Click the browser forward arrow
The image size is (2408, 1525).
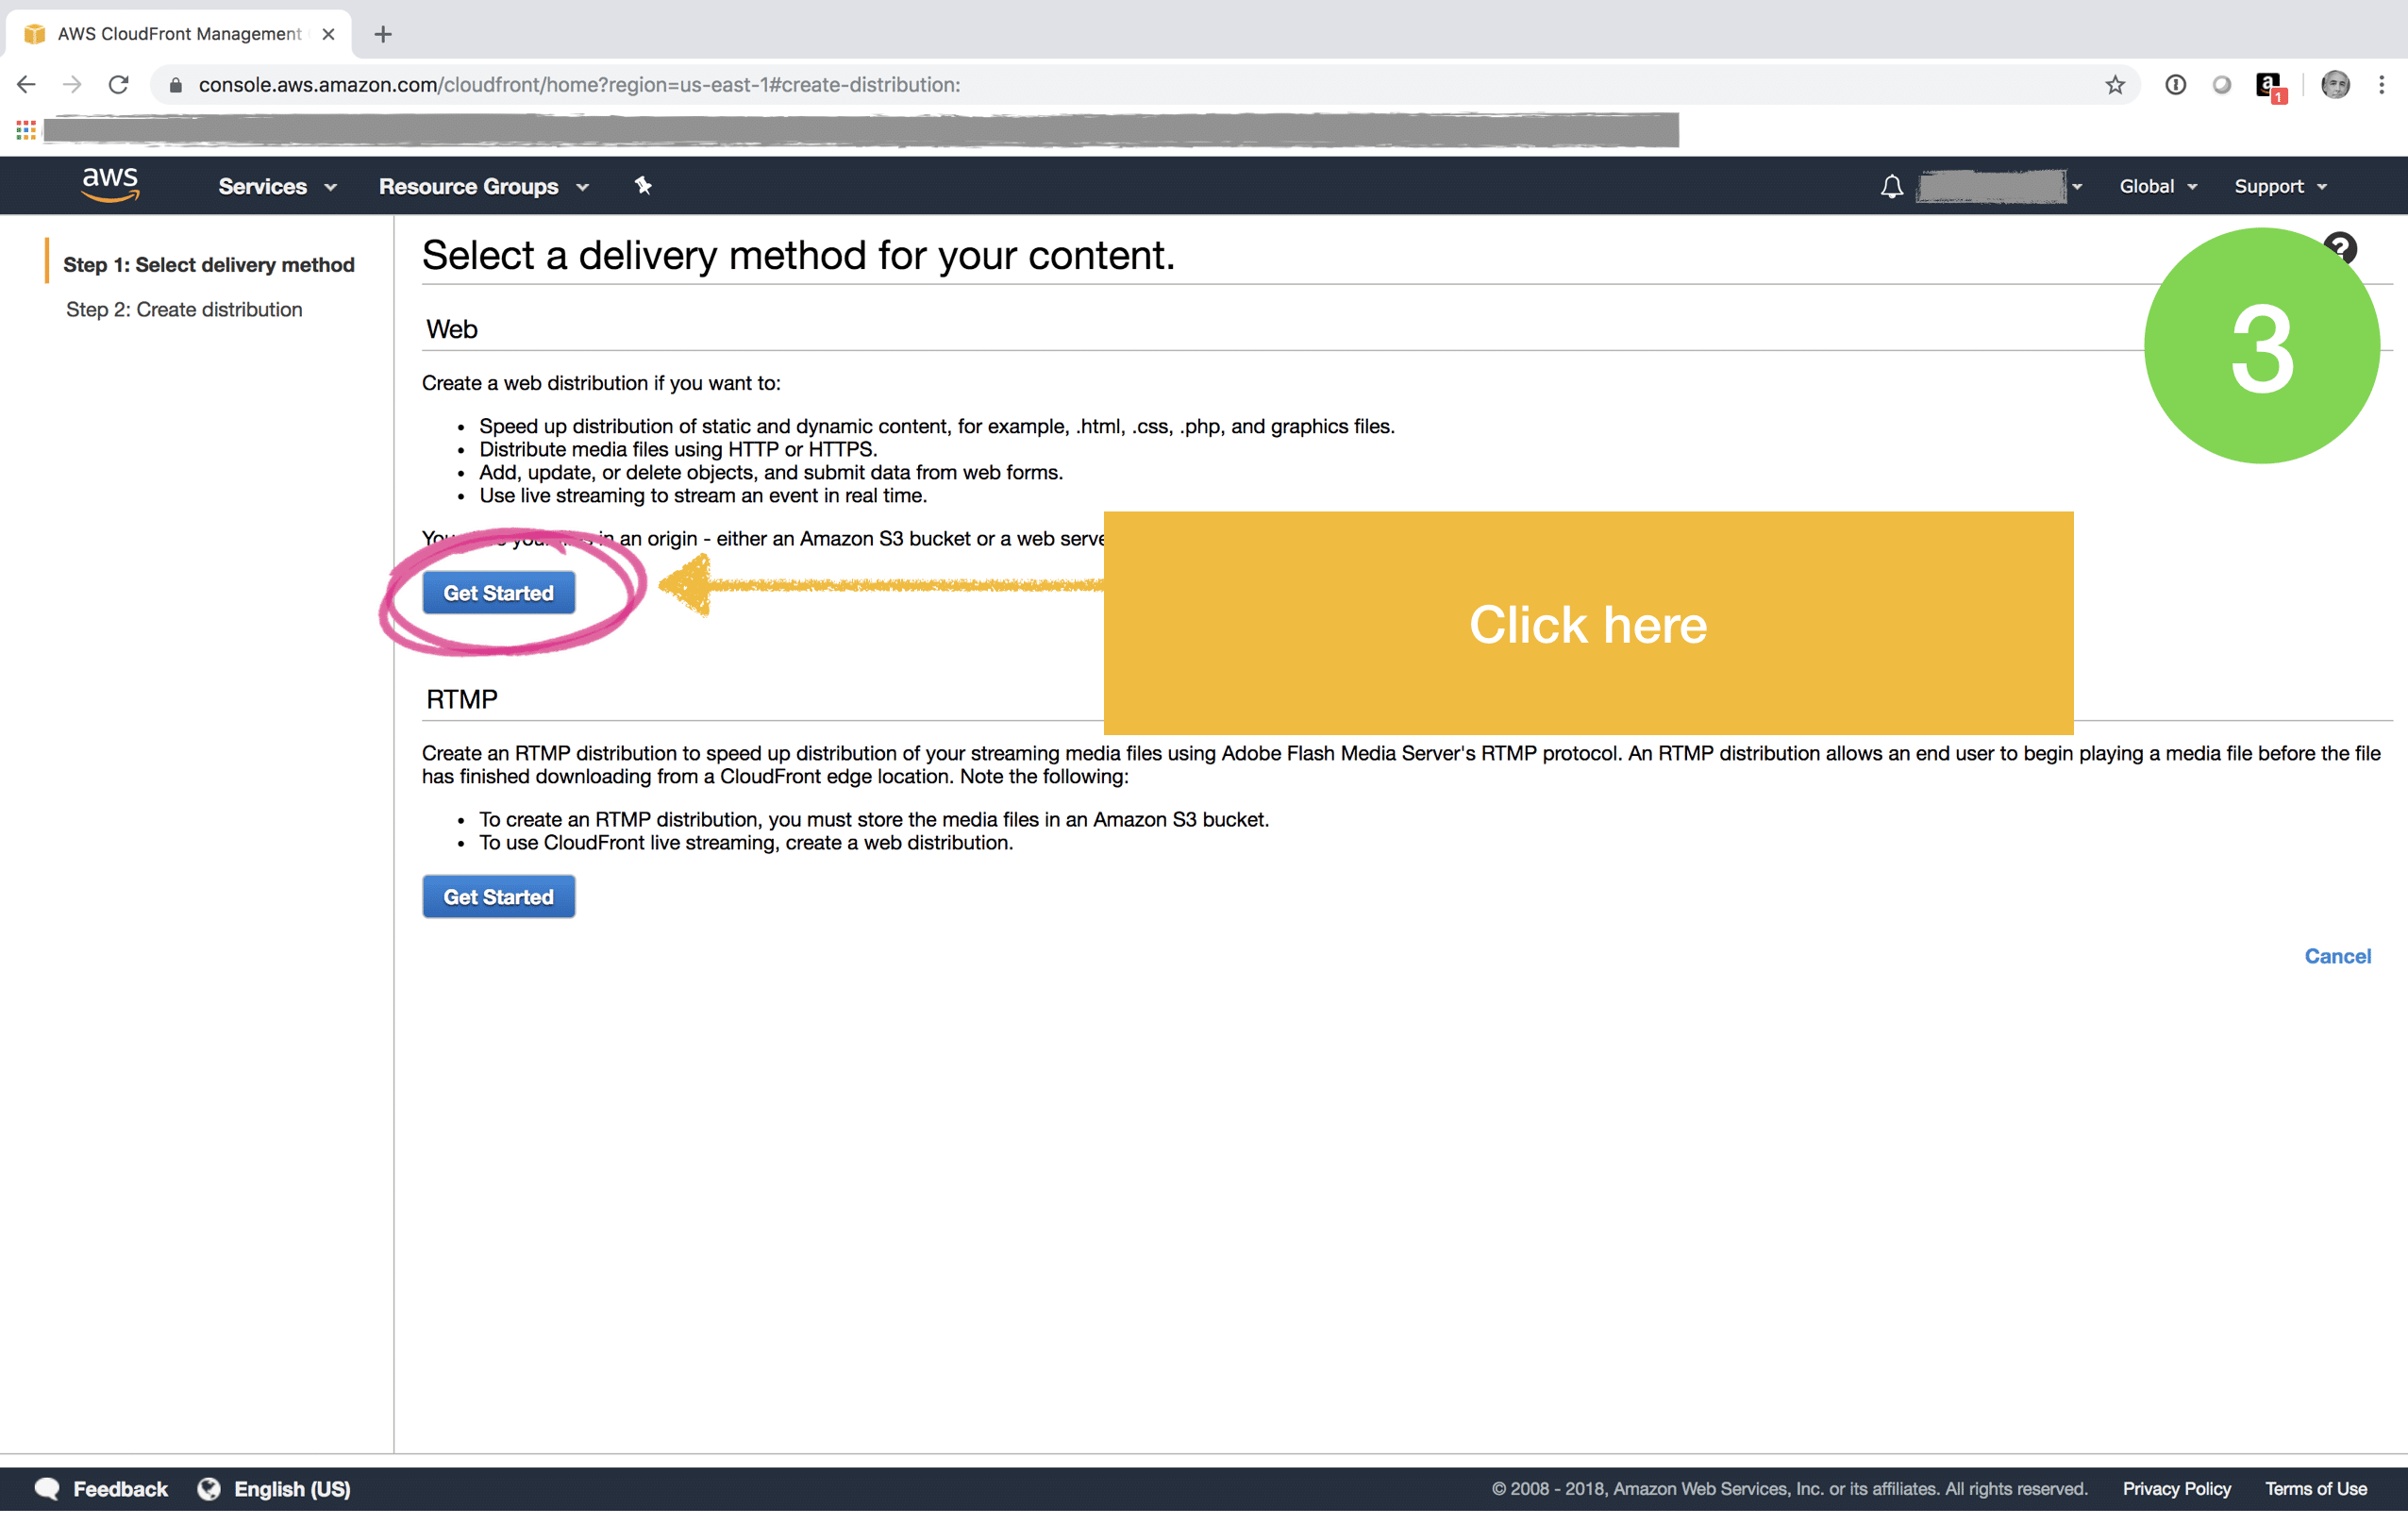point(72,85)
